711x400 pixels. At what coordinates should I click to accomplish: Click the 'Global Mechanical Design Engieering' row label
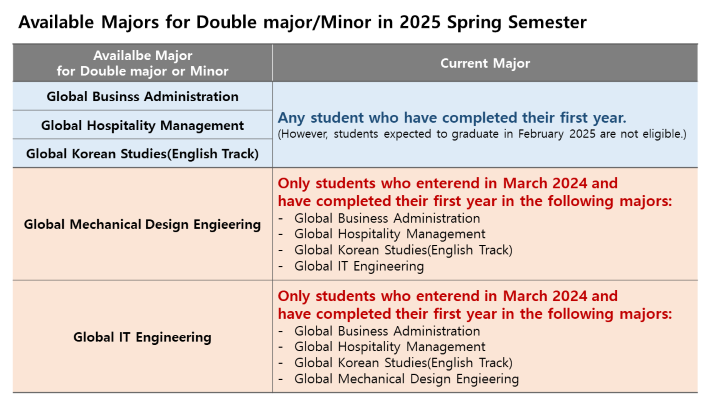click(142, 224)
